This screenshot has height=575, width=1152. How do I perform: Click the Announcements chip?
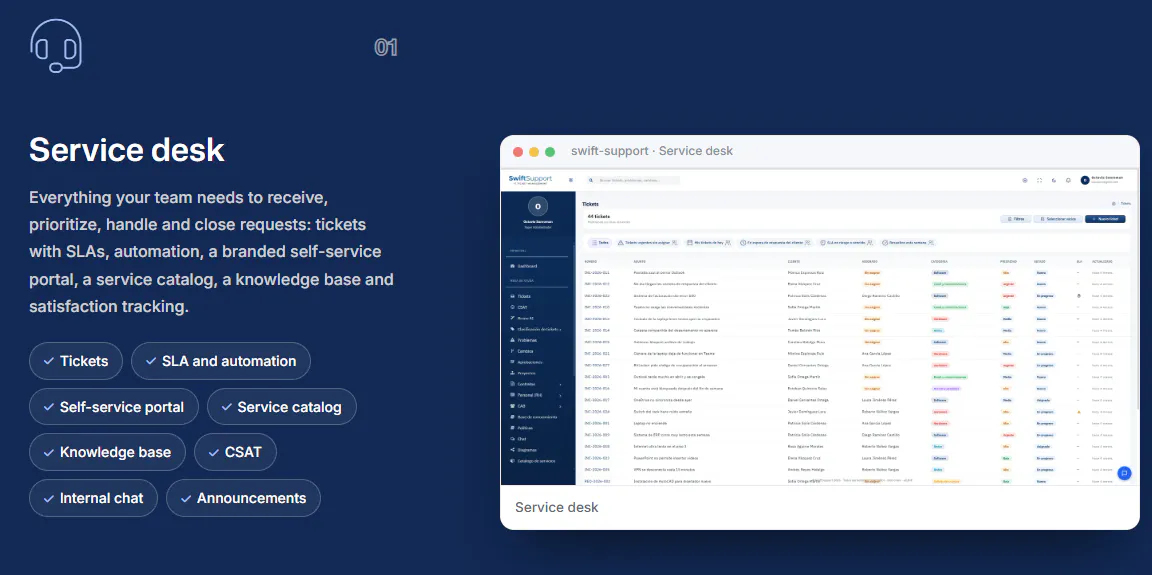243,498
